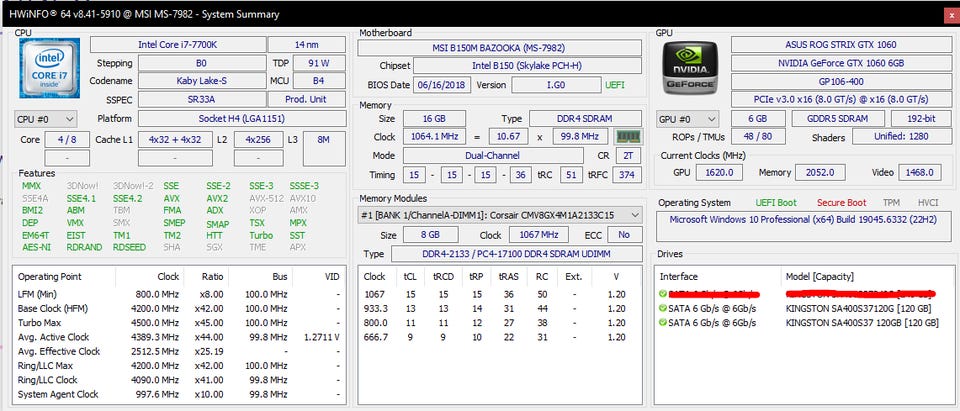The width and height of the screenshot is (960, 411).
Task: Click the ASUS ROG STRIX GTX 1060 field
Action: coord(840,45)
